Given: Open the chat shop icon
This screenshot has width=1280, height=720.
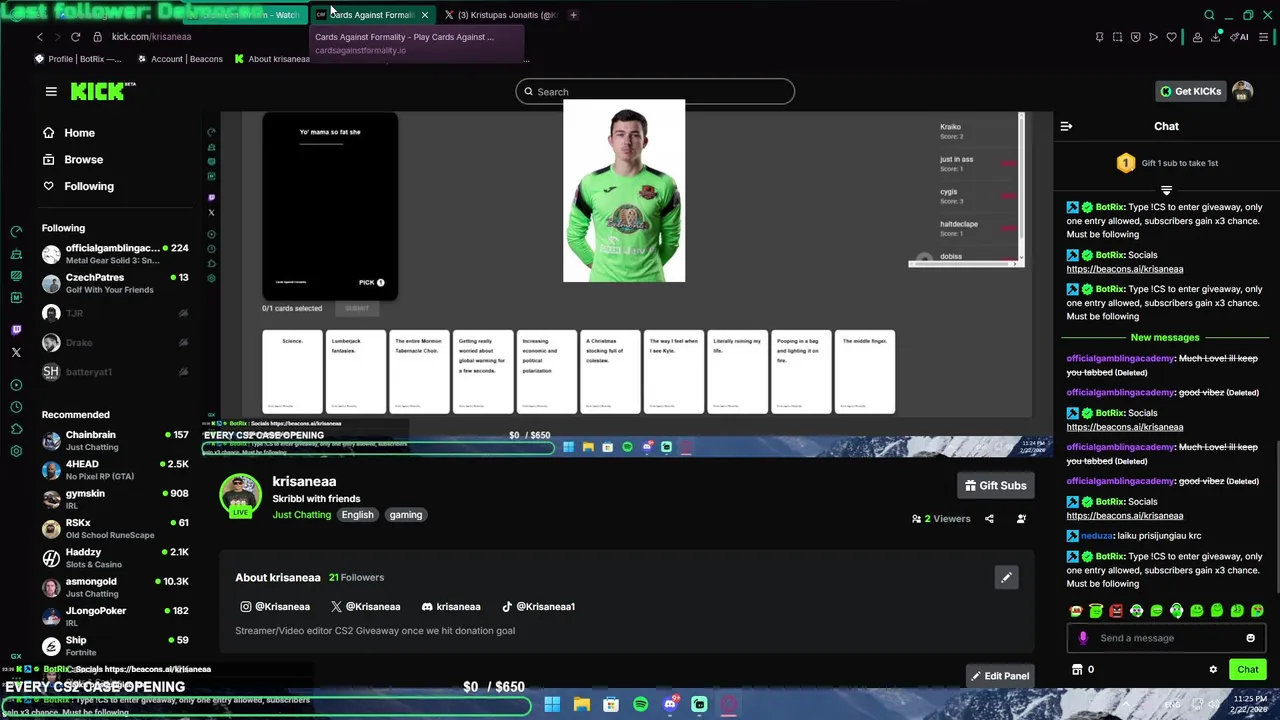Looking at the screenshot, I should [x=1077, y=669].
